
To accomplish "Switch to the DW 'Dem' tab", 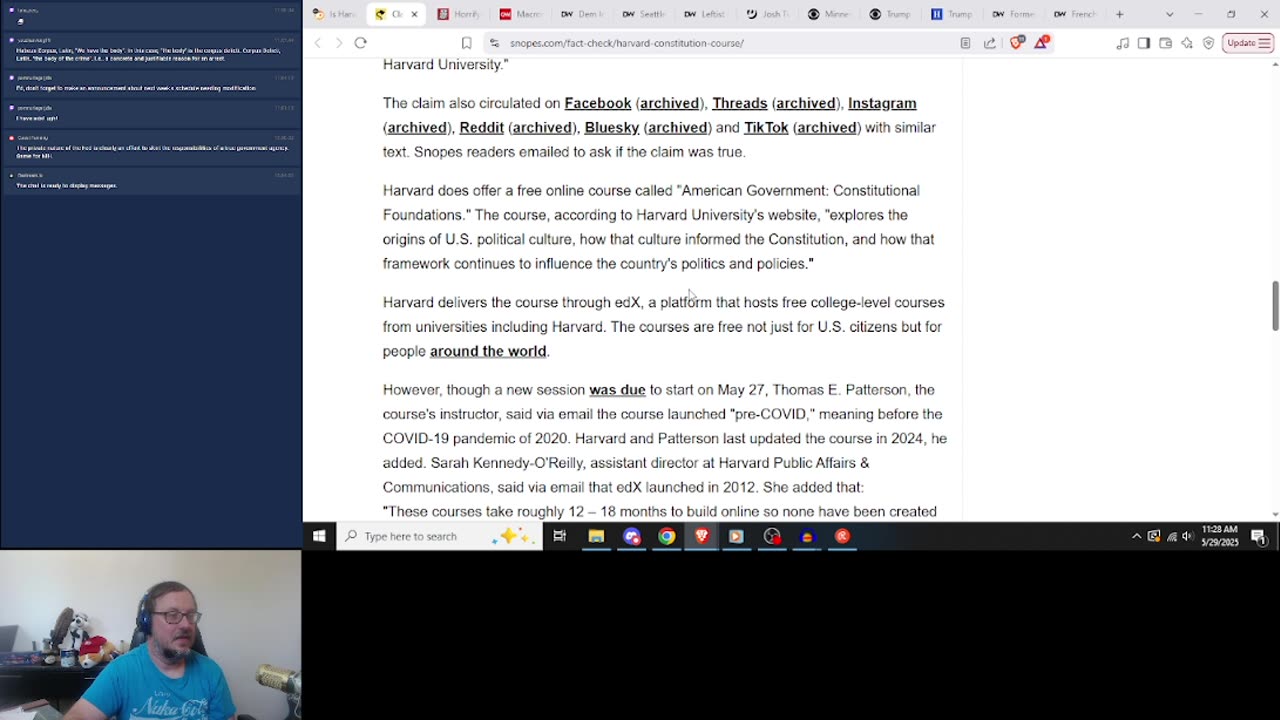I will 583,14.
